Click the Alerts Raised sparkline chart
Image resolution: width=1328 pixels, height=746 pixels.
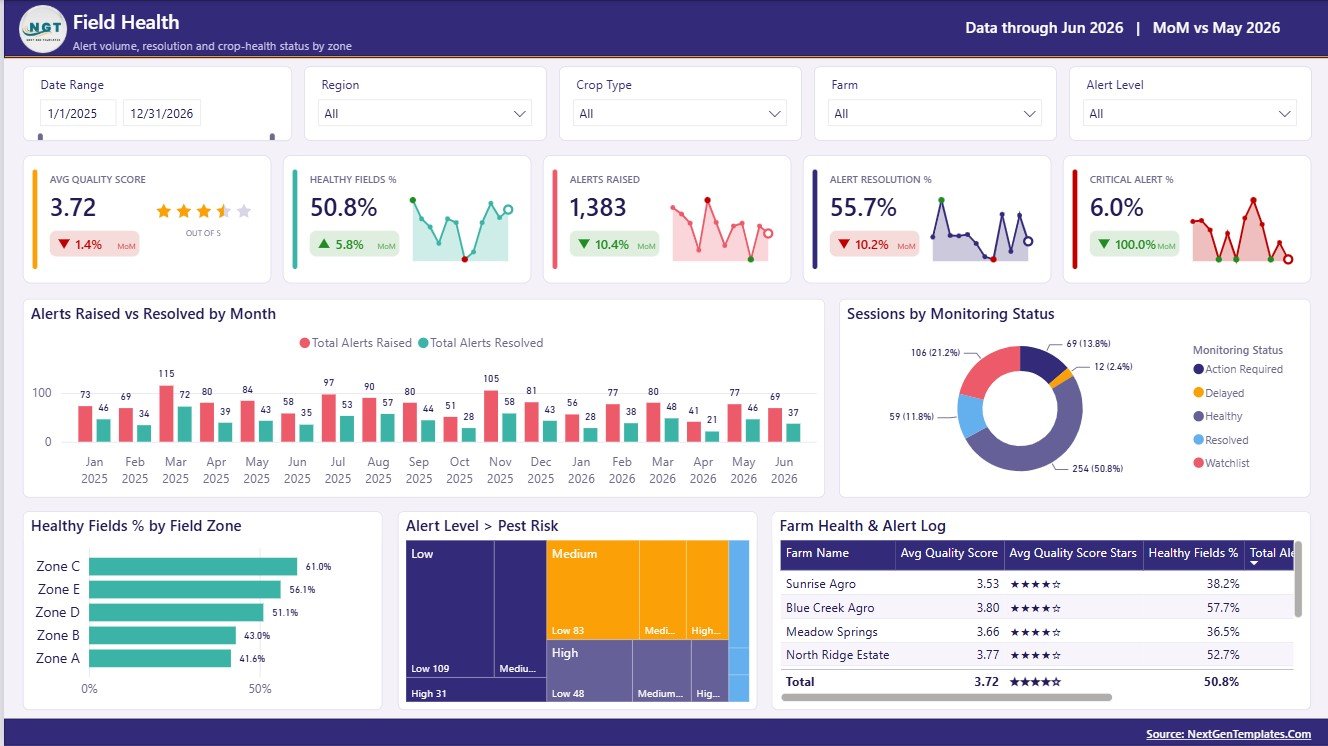[x=722, y=229]
